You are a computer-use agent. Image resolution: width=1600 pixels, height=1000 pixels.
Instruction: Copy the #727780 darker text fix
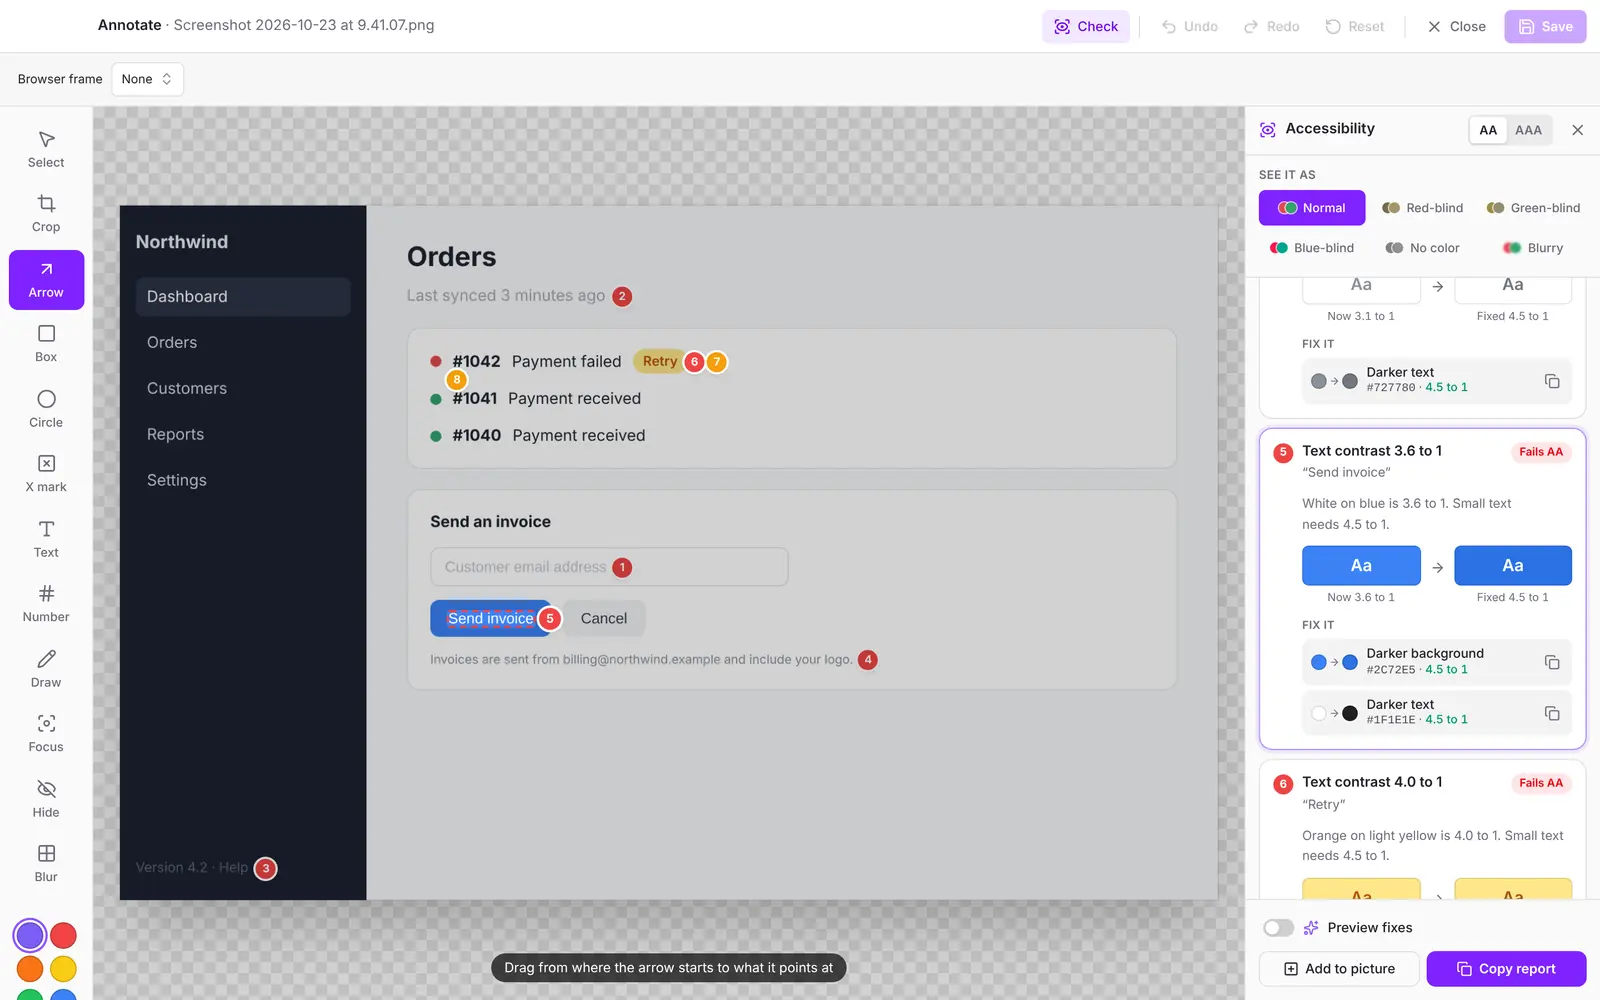click(1552, 381)
